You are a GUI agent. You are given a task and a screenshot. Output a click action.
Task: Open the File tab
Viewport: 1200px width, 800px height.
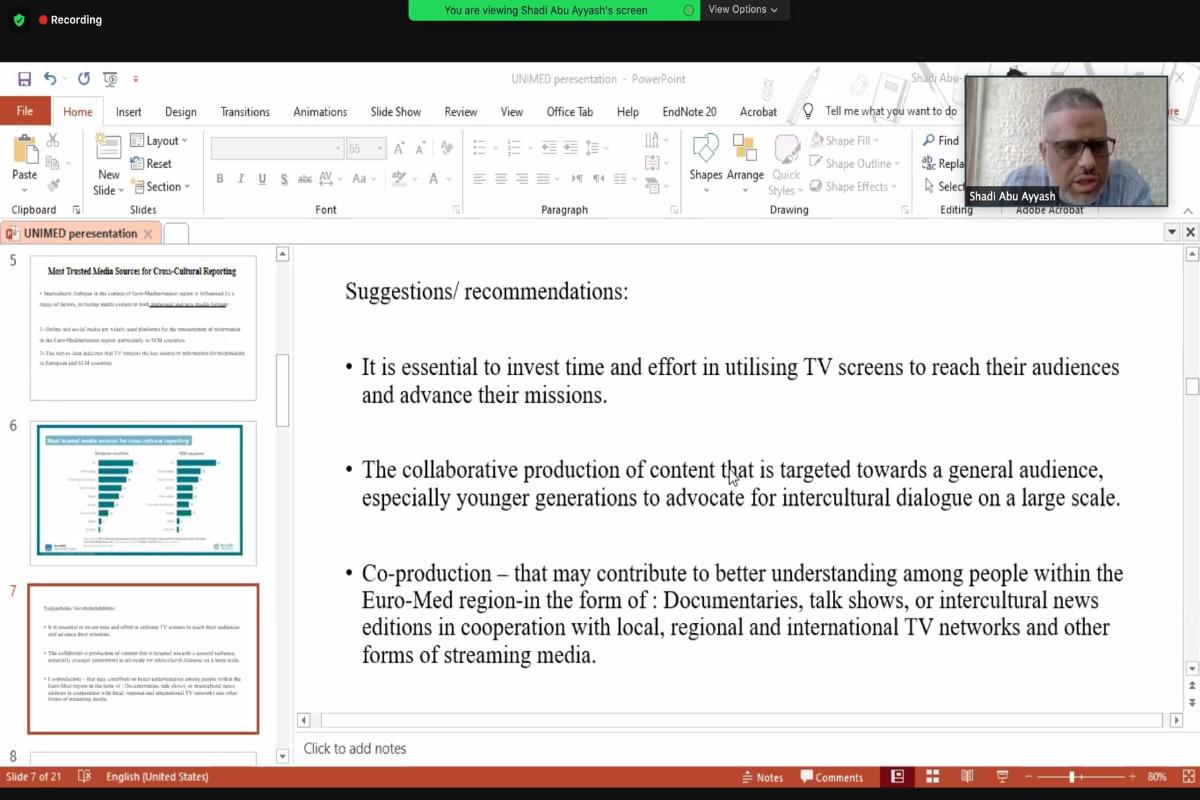(x=25, y=111)
